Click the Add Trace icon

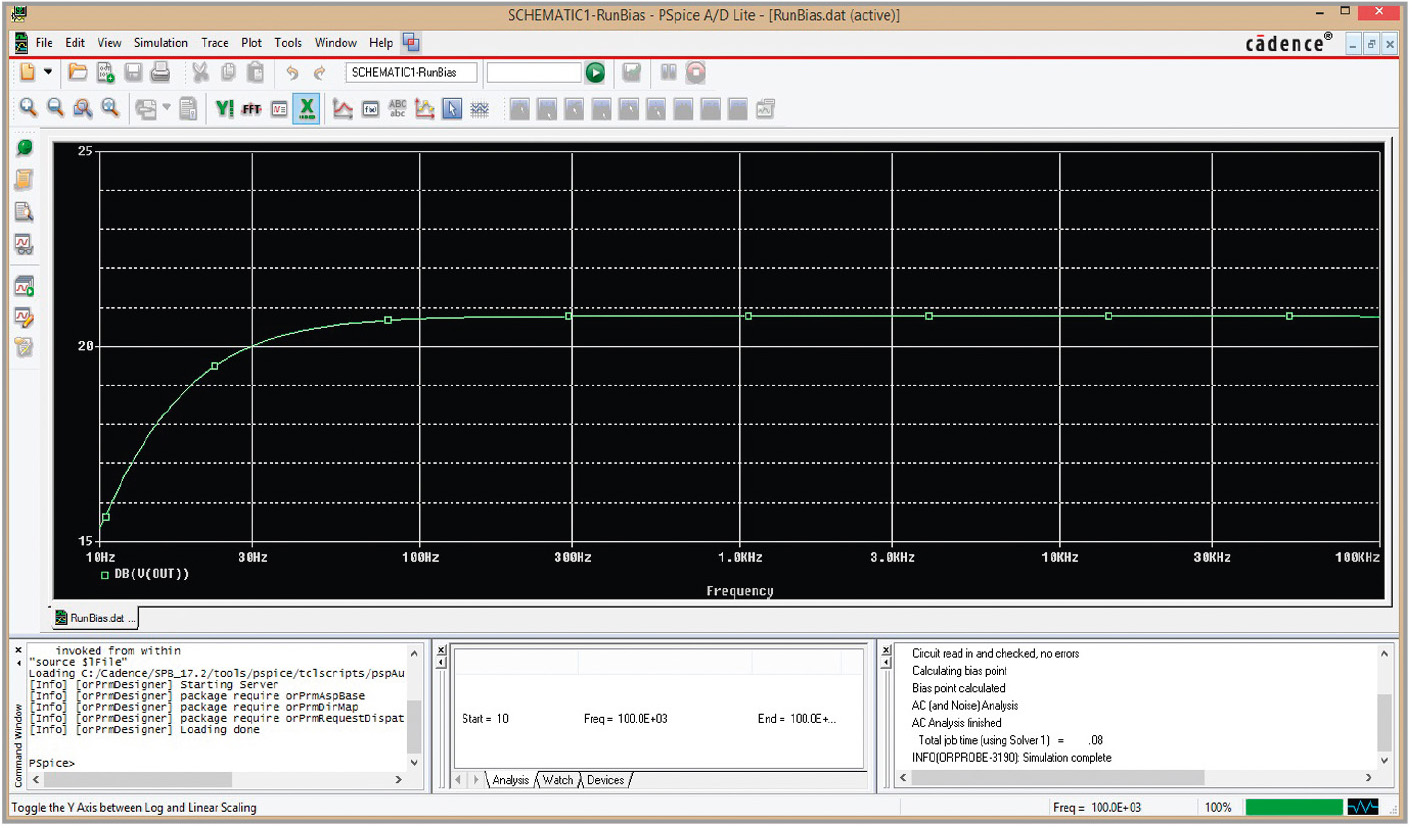coord(342,108)
